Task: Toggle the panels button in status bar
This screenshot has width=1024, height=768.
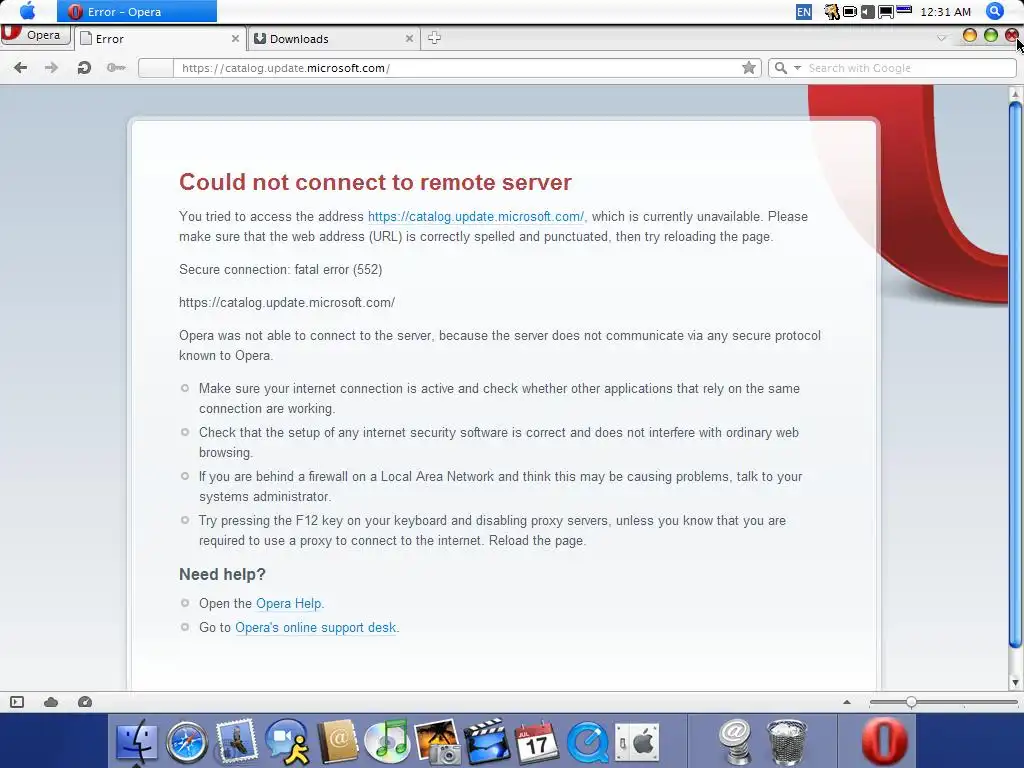Action: 17,702
